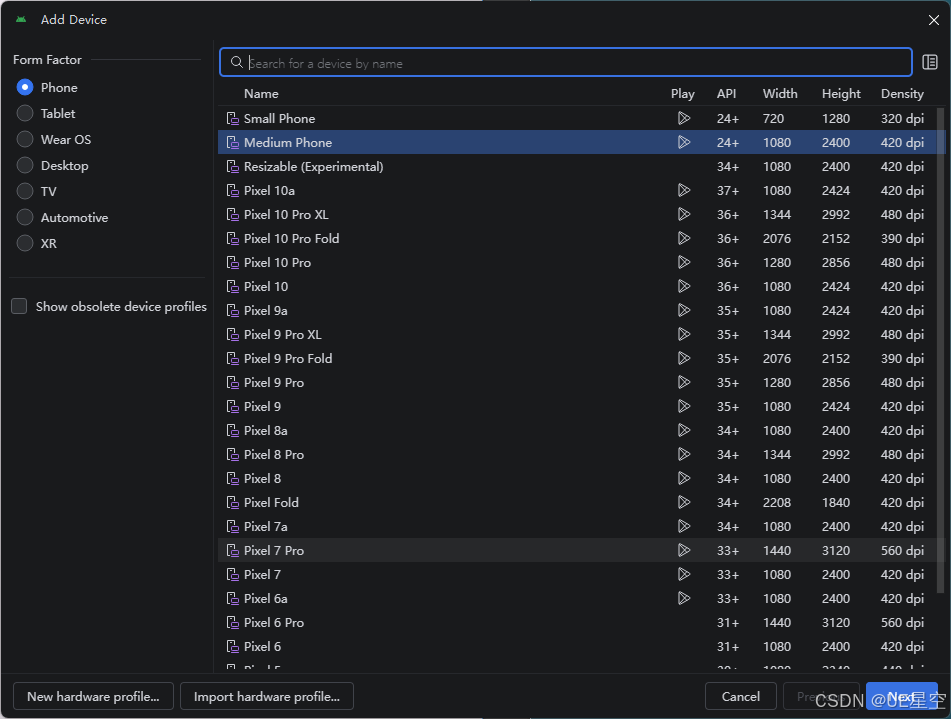Click the Play Store icon in Pixel 7 Pro row

[684, 550]
